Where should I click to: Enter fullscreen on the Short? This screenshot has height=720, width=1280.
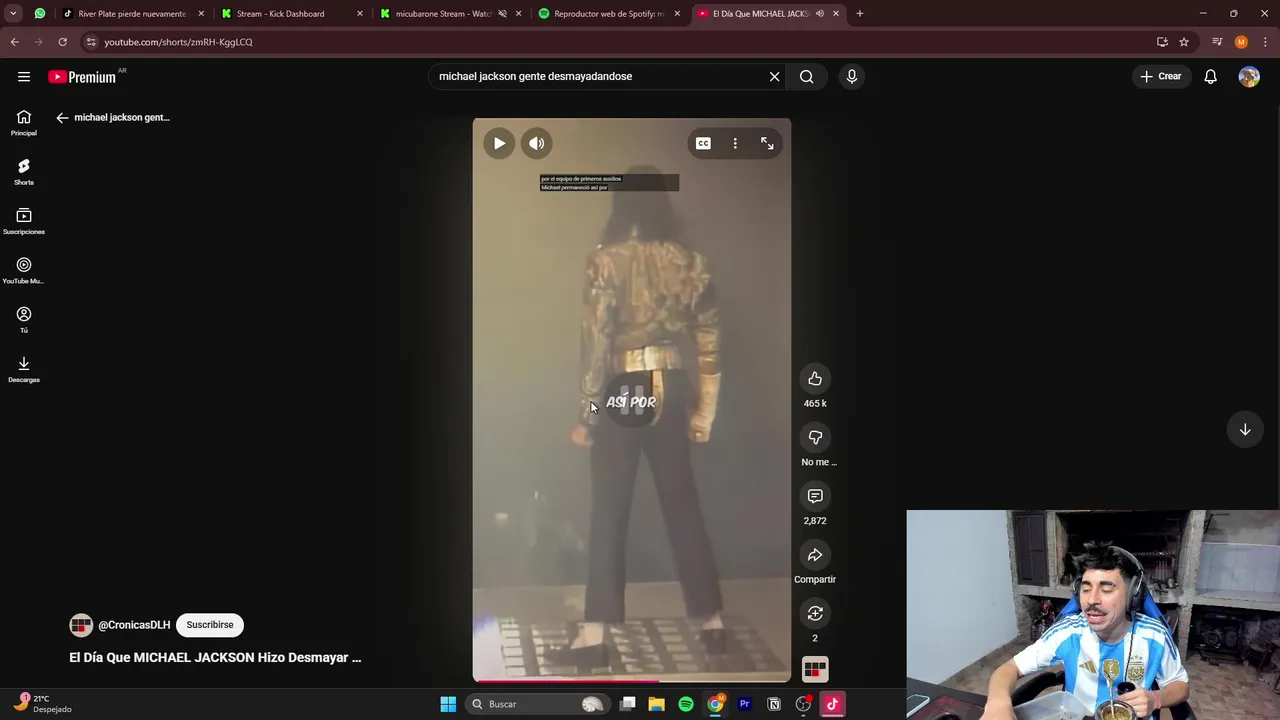click(x=767, y=143)
